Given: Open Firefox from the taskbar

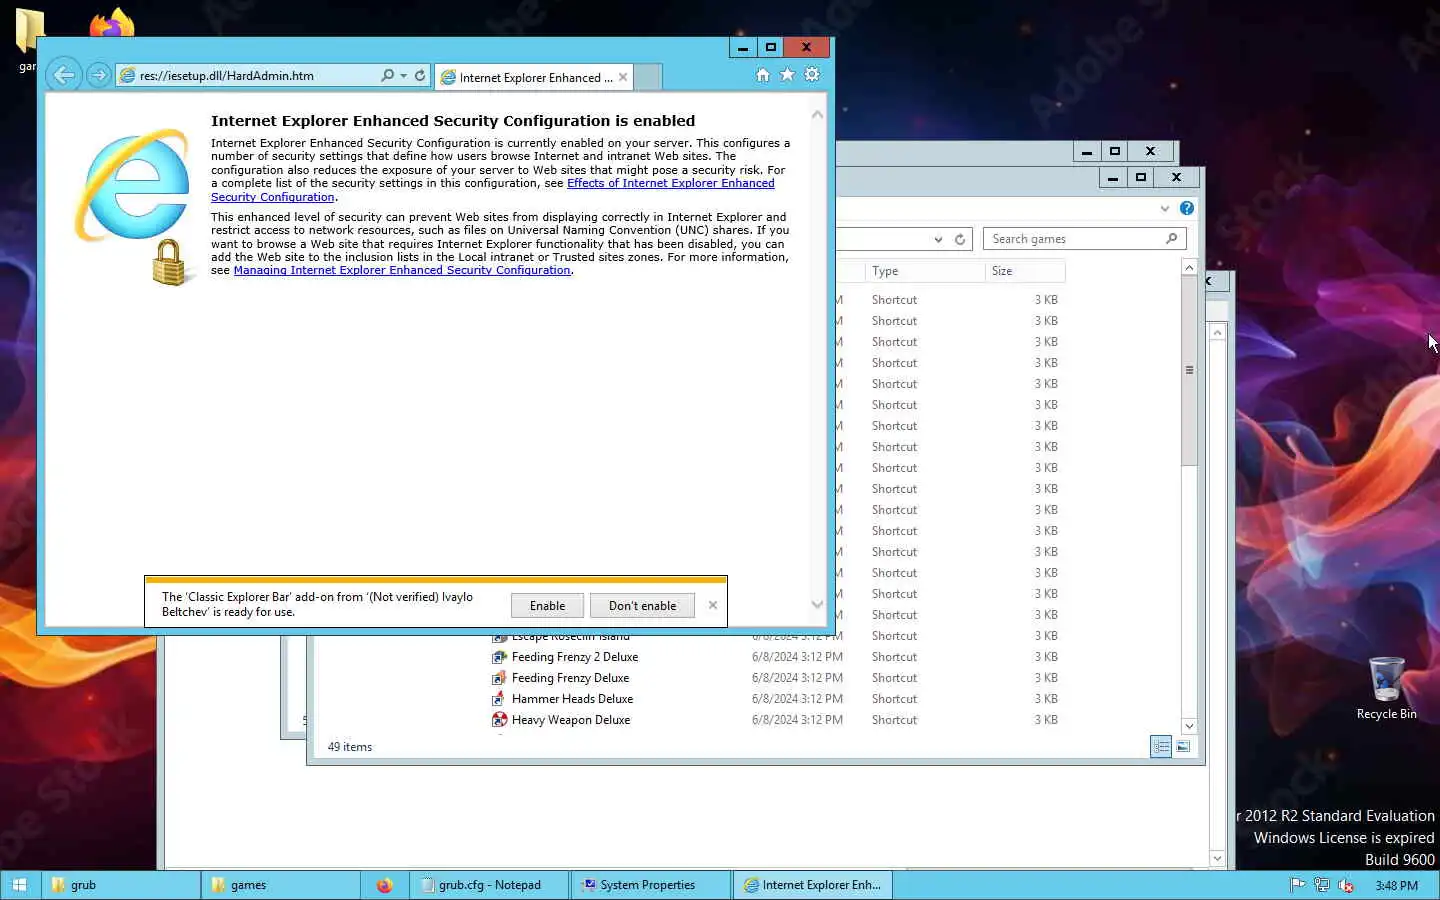Looking at the screenshot, I should pyautogui.click(x=385, y=885).
